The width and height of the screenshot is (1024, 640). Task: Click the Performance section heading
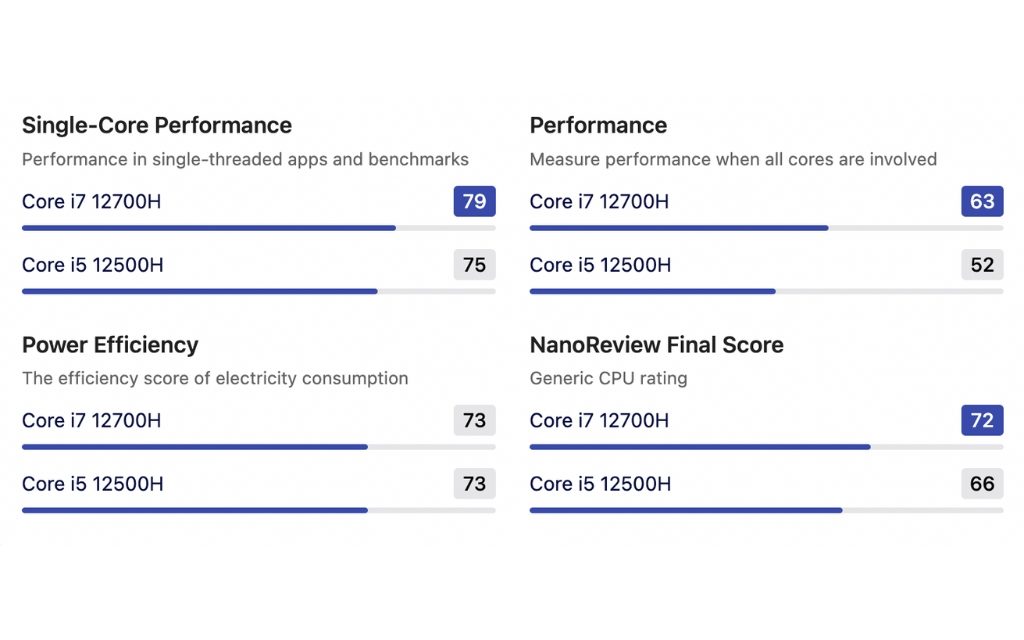(x=598, y=125)
